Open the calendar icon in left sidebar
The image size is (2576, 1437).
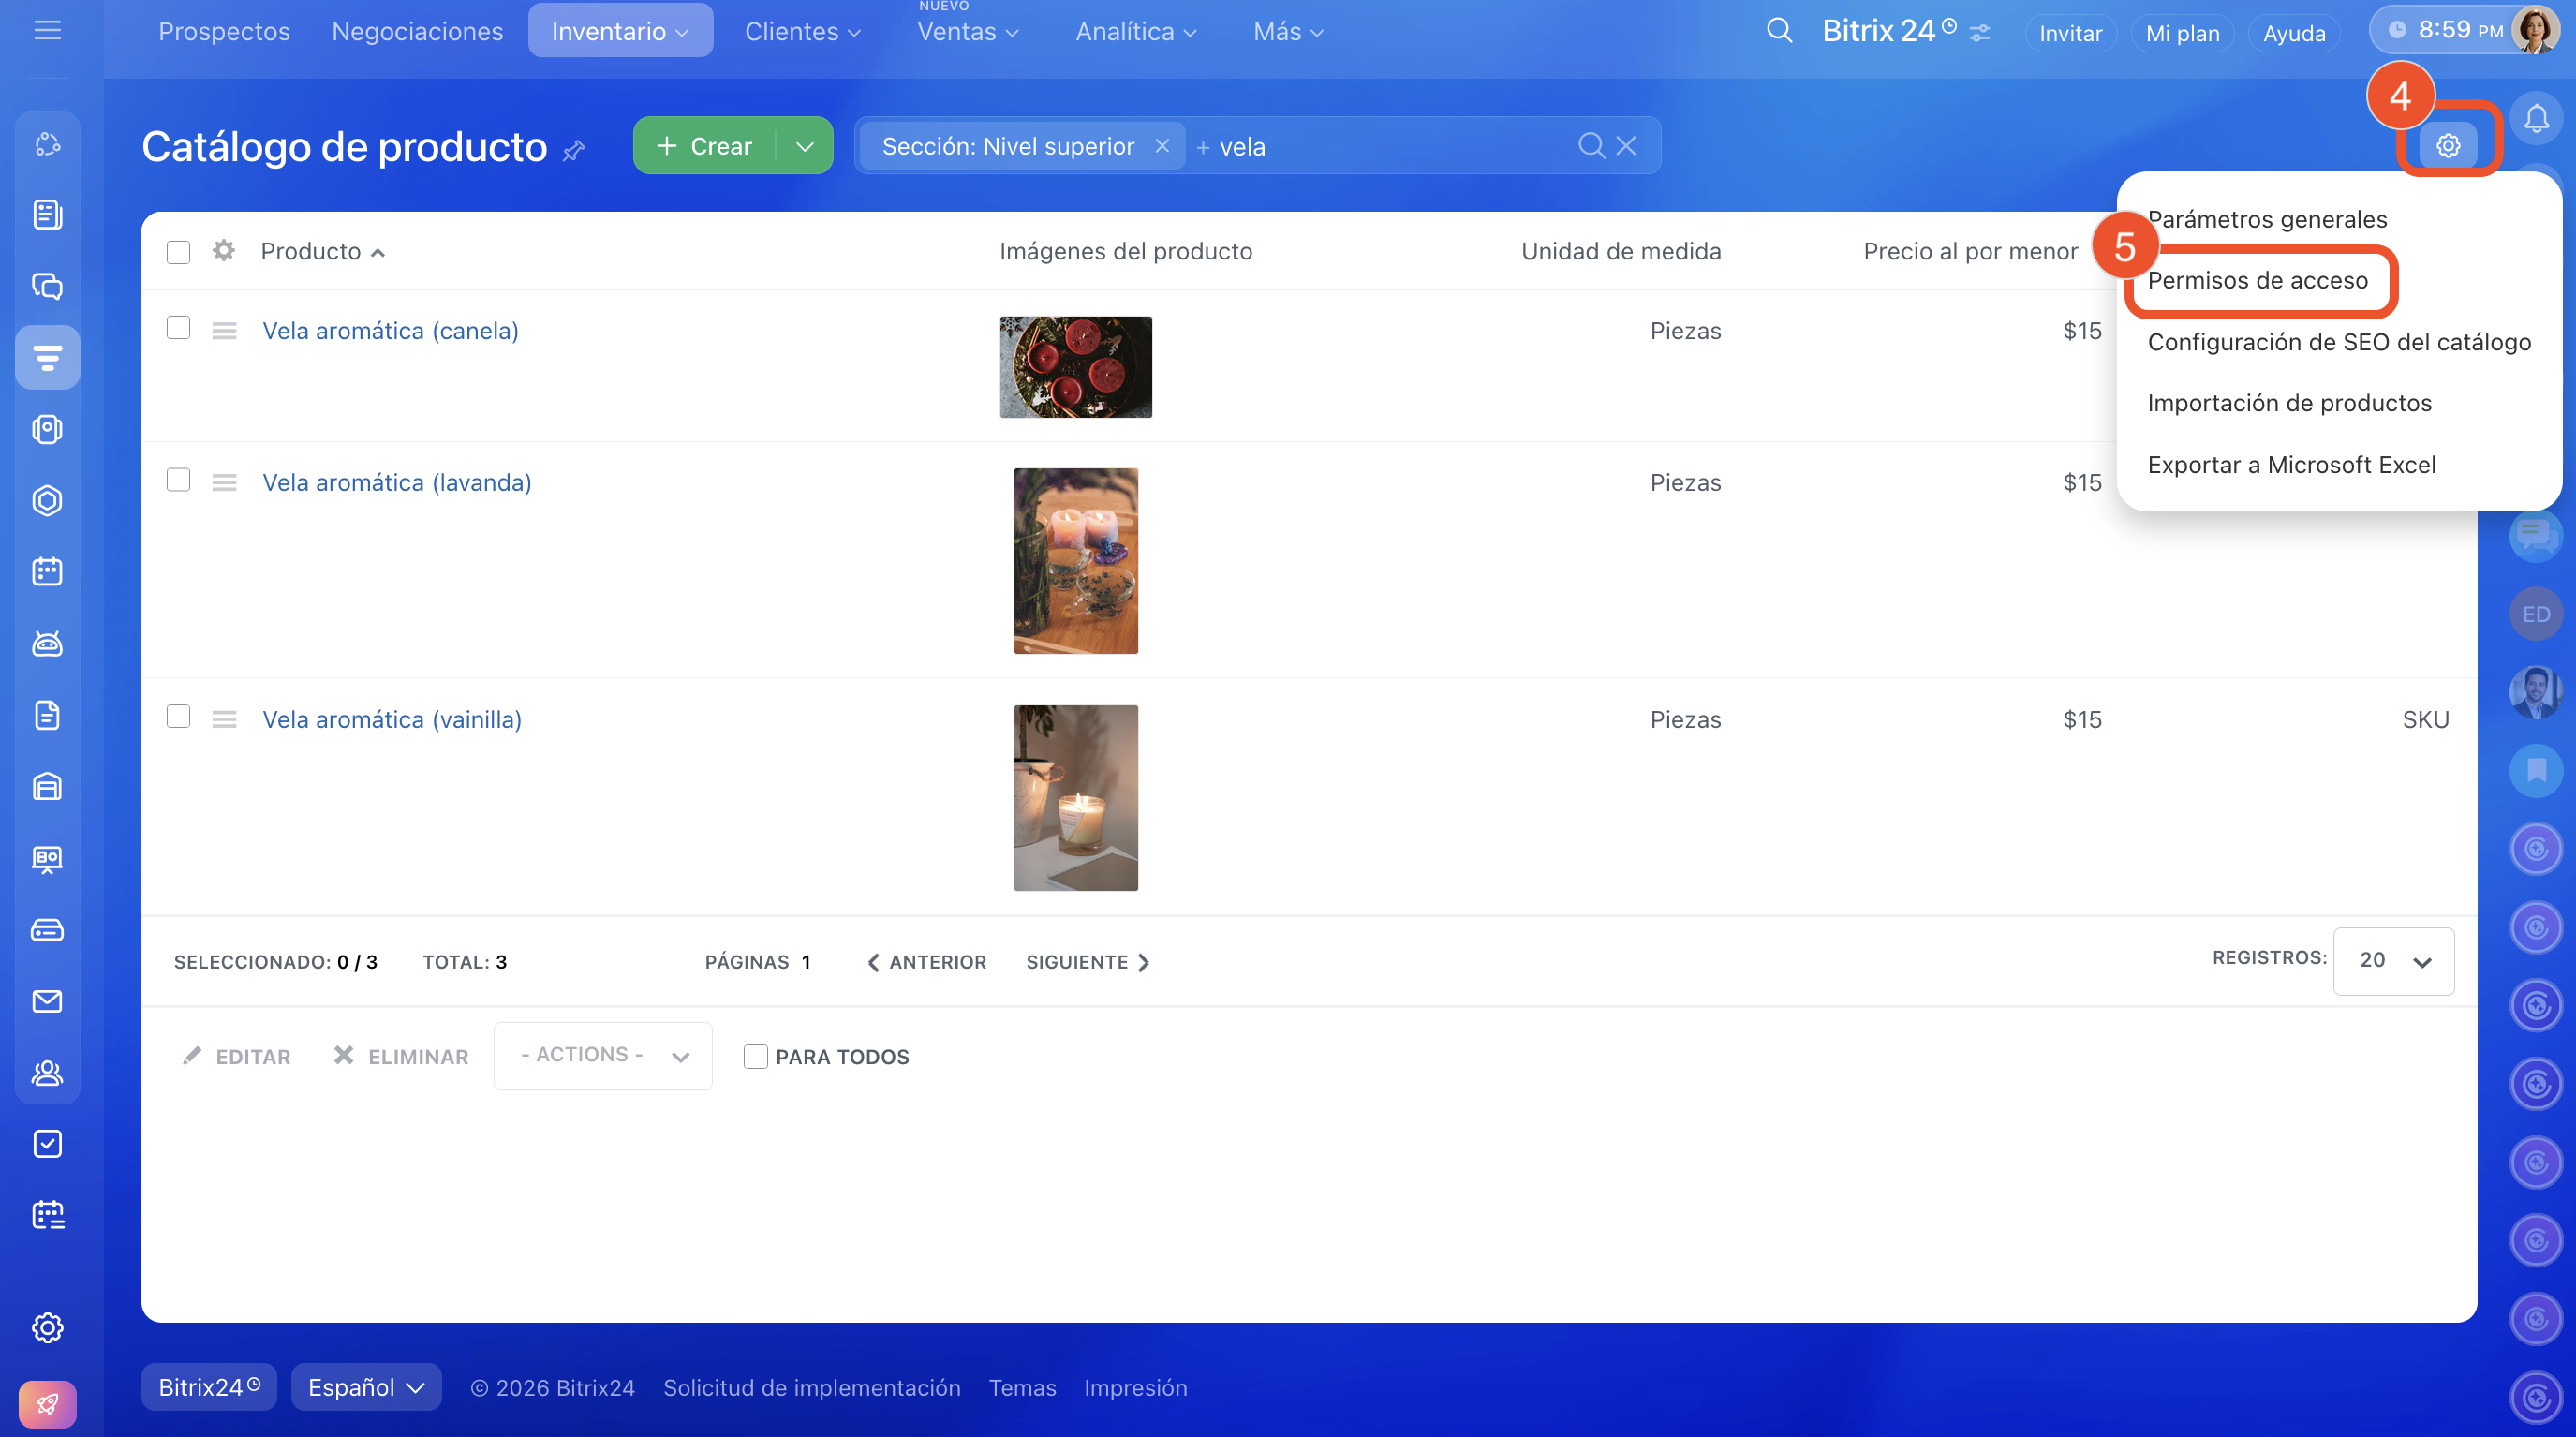click(x=47, y=572)
